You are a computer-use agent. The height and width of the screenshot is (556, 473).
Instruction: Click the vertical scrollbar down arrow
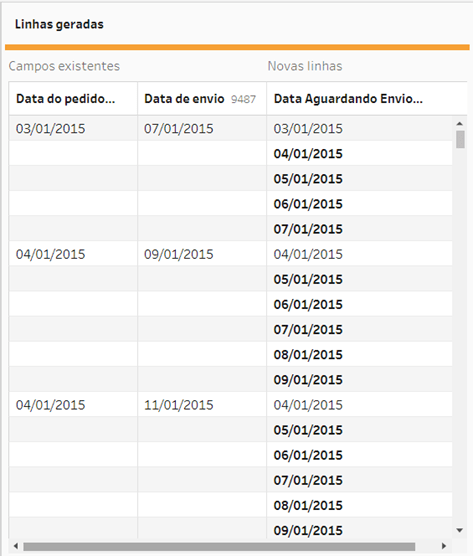point(460,530)
